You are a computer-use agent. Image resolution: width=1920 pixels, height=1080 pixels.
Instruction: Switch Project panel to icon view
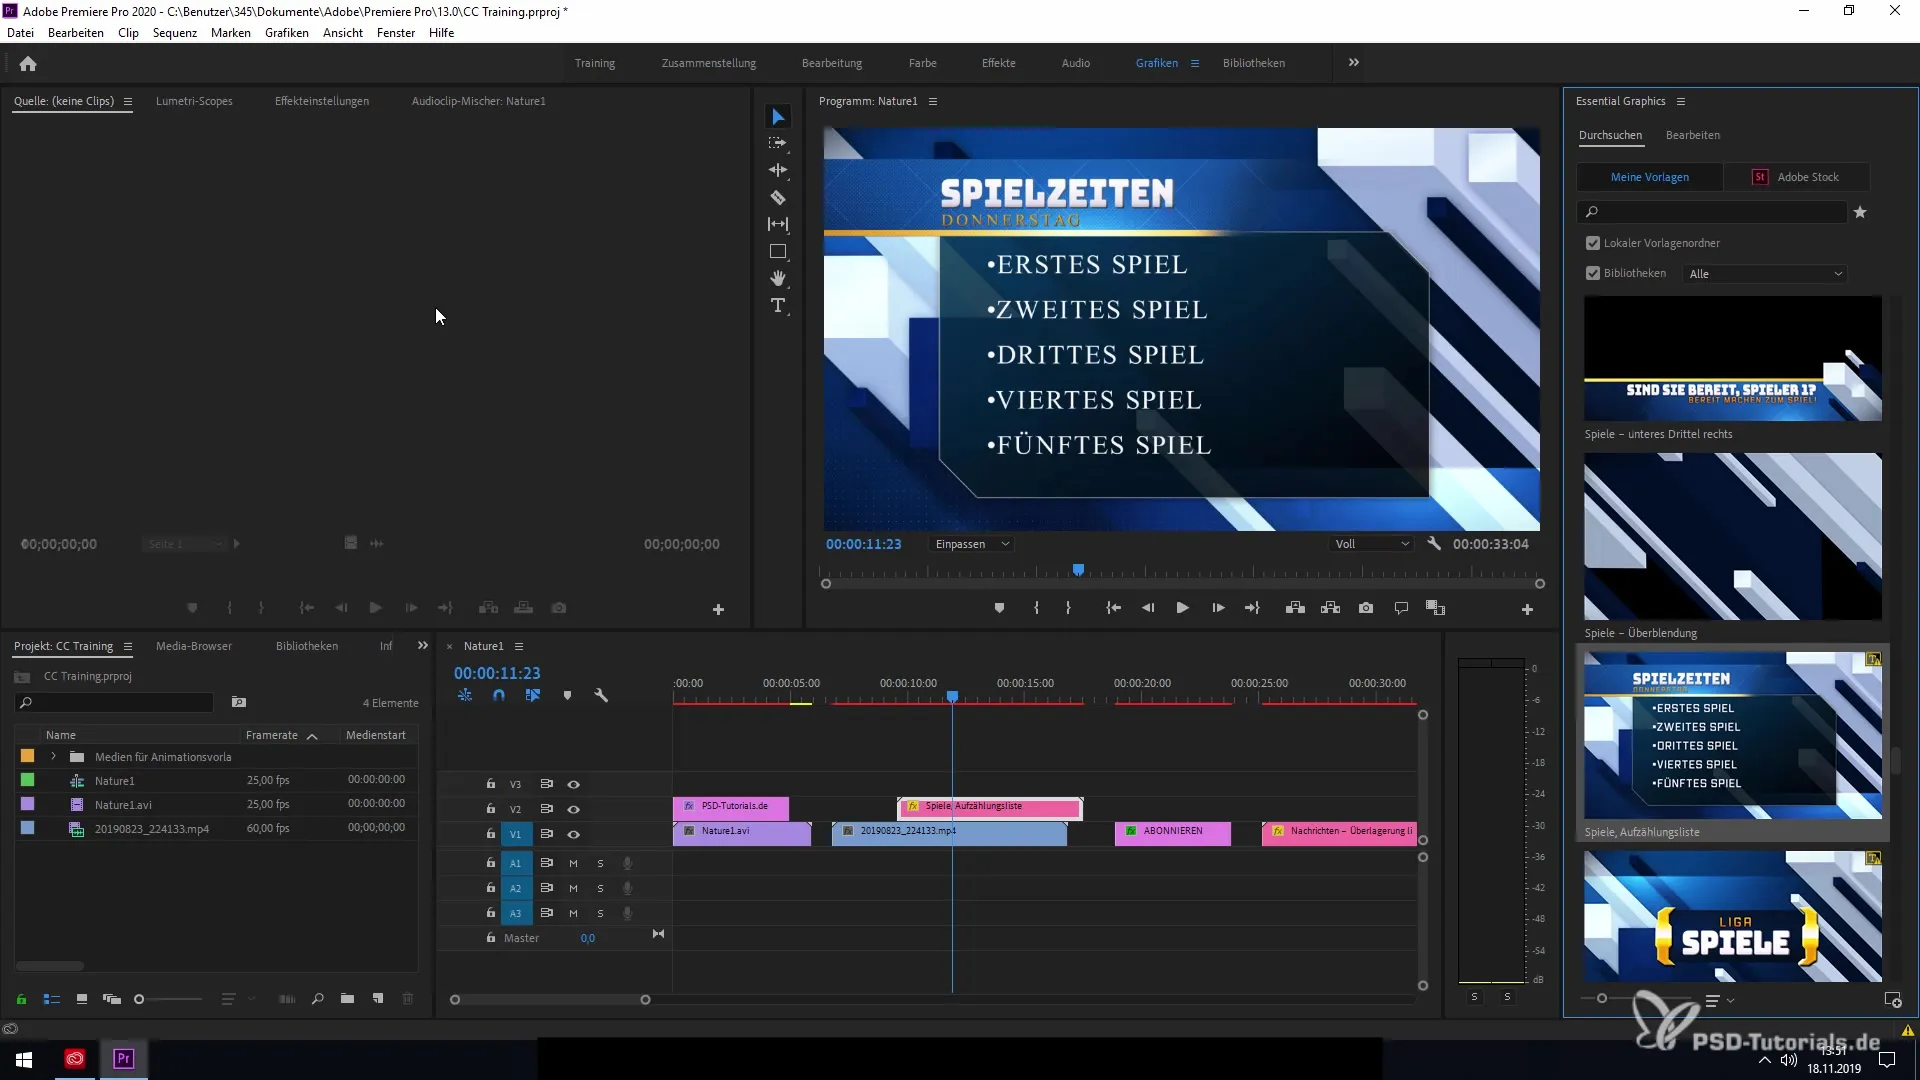(x=82, y=999)
